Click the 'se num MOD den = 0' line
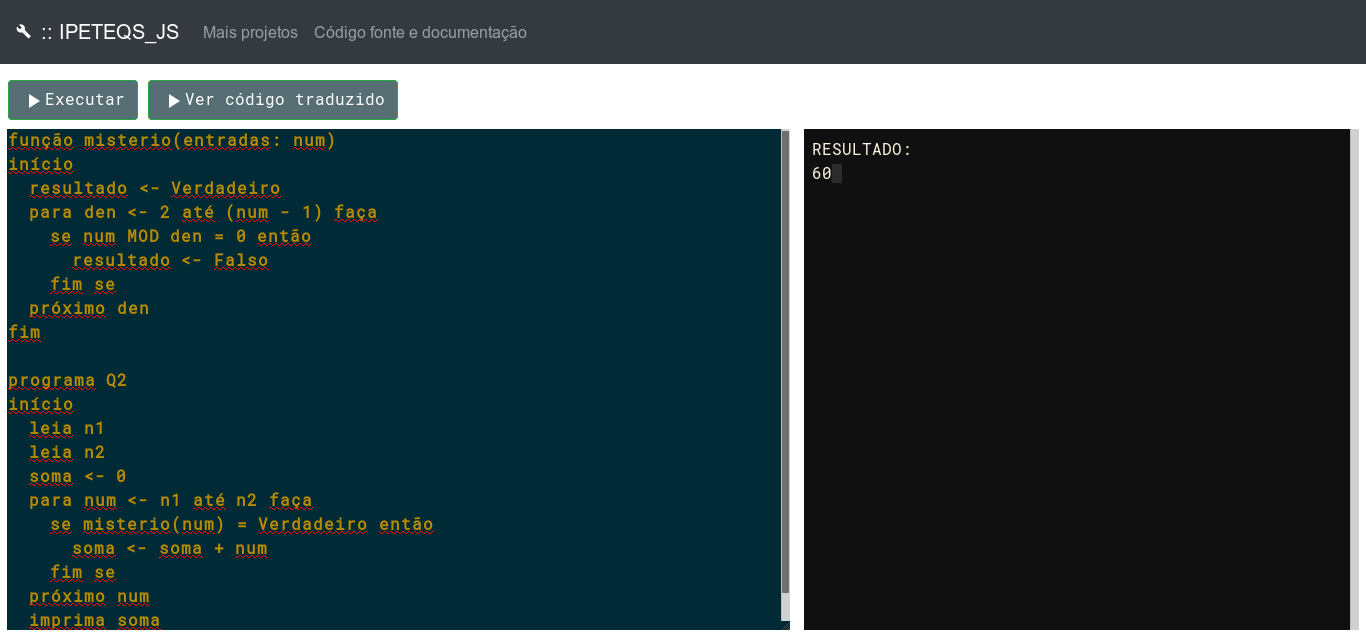 (181, 237)
